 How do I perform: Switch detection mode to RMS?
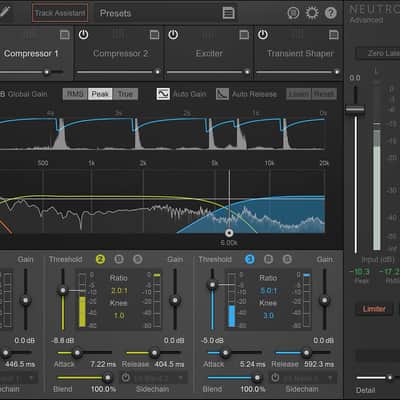click(x=75, y=94)
